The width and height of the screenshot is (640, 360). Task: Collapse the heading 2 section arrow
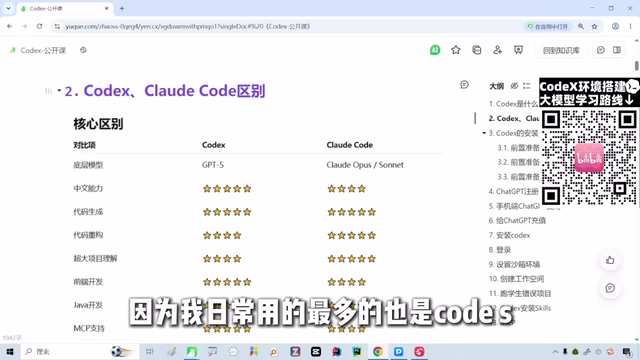coord(59,90)
